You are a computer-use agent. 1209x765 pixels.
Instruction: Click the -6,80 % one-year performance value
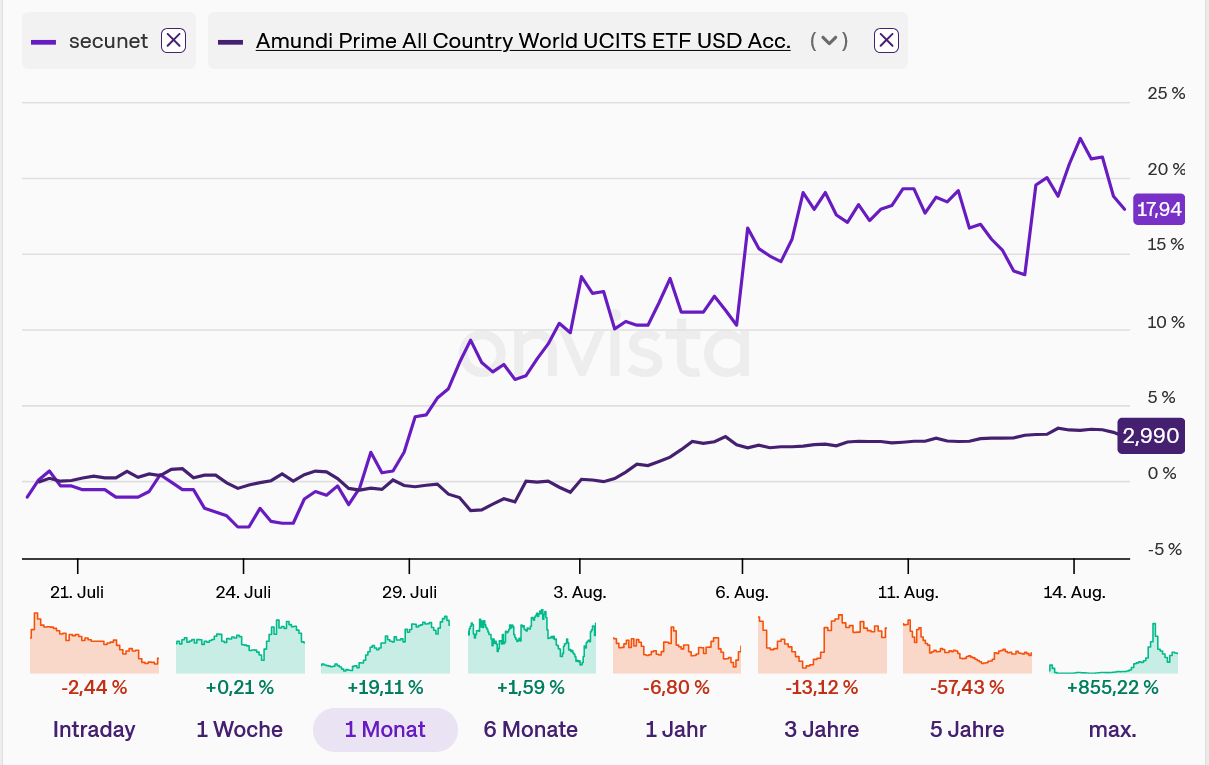click(676, 688)
